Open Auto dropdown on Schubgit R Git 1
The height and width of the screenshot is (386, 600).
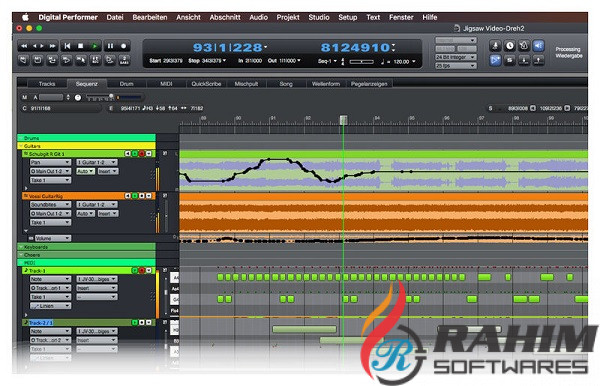(86, 171)
